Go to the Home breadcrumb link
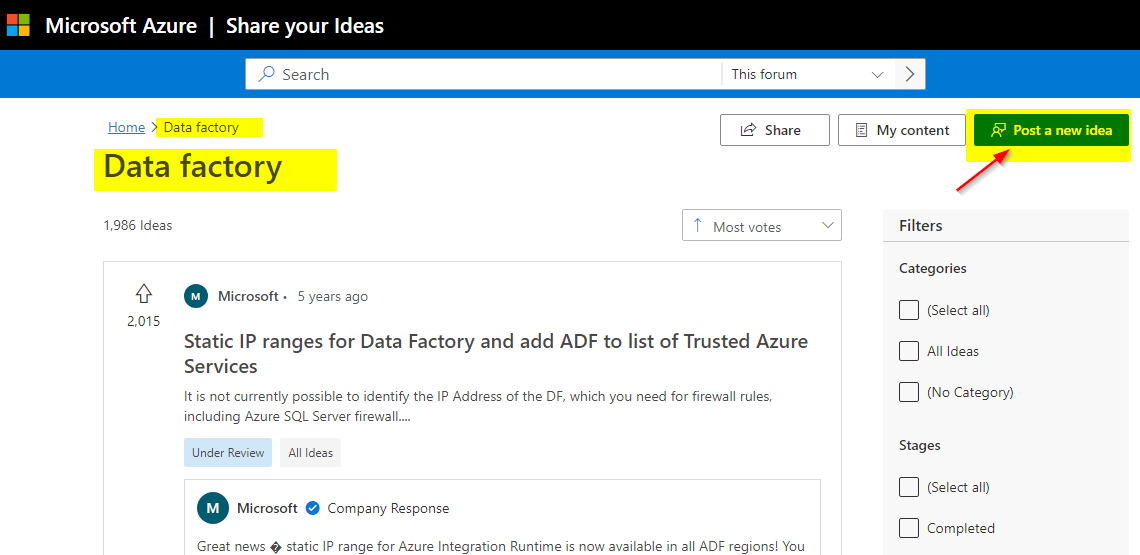 point(127,127)
